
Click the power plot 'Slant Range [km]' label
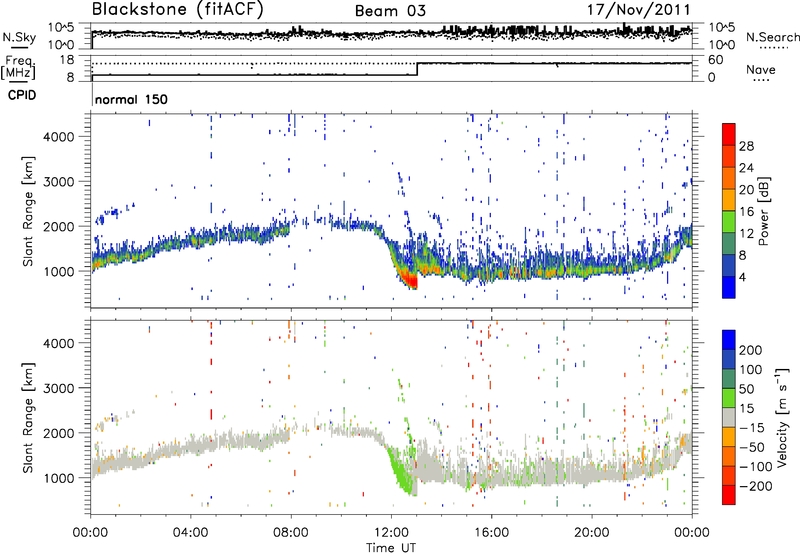(x=28, y=211)
